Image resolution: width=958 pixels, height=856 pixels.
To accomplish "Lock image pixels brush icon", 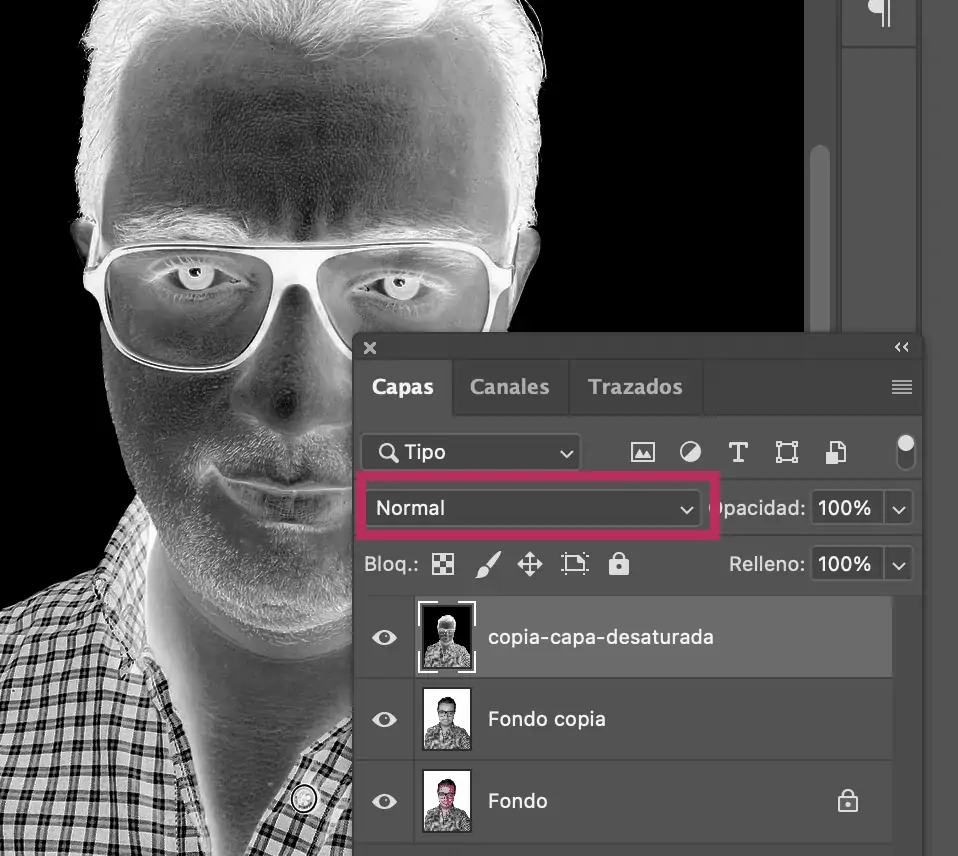I will tap(488, 564).
